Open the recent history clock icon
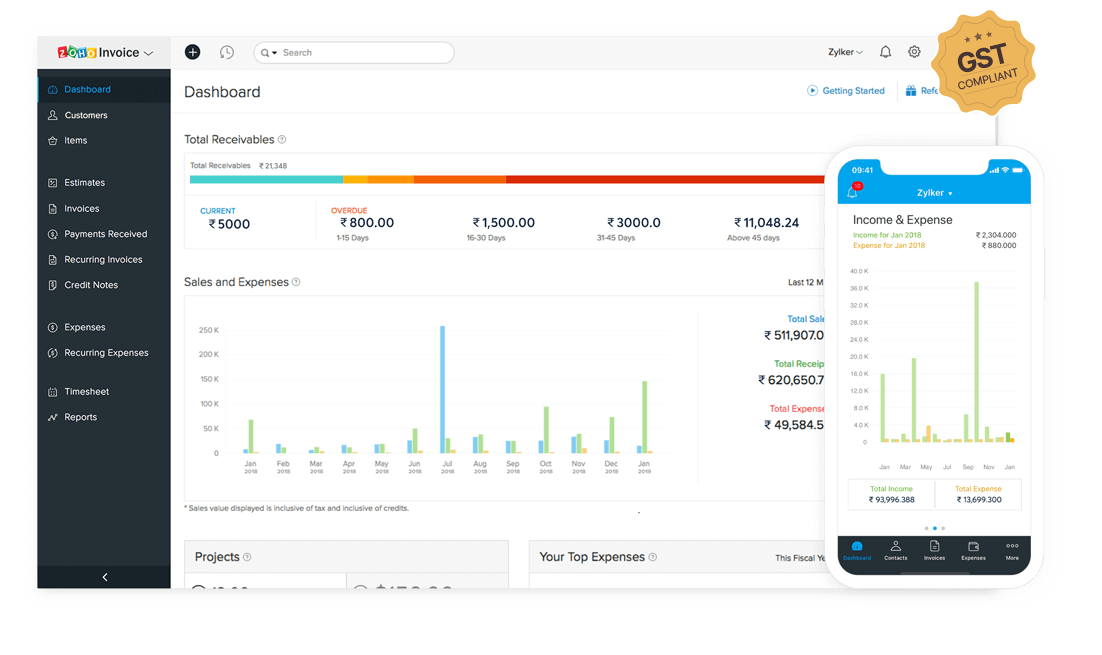The image size is (1102, 655). click(x=226, y=52)
